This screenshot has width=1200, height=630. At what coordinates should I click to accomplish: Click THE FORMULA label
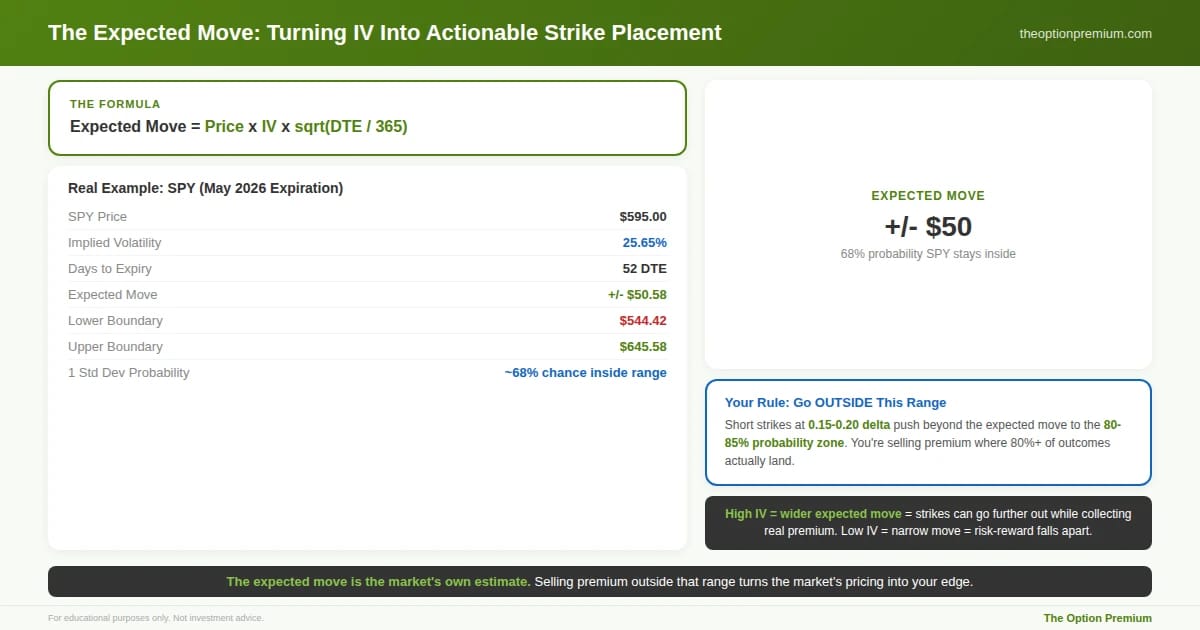(x=115, y=104)
